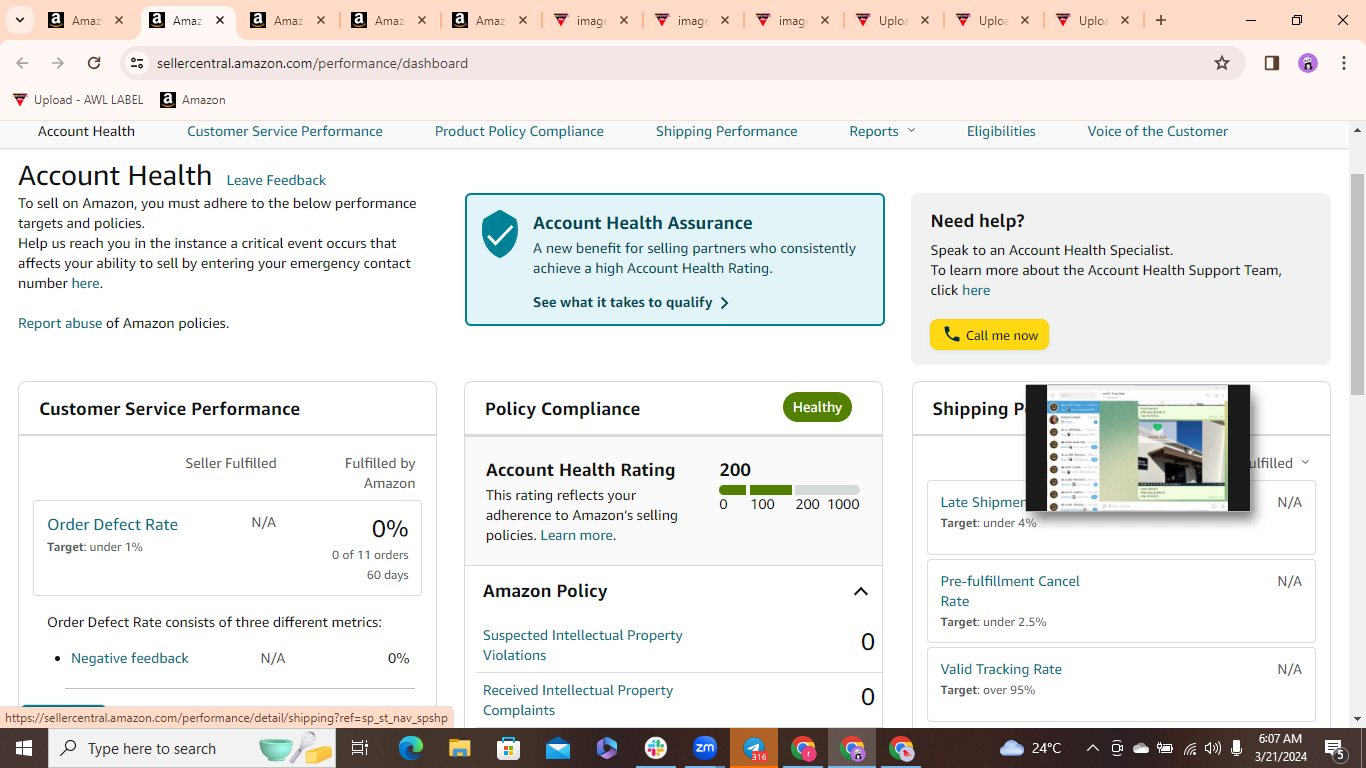Click the Account Health Rating value 200
The image size is (1366, 768).
point(735,470)
